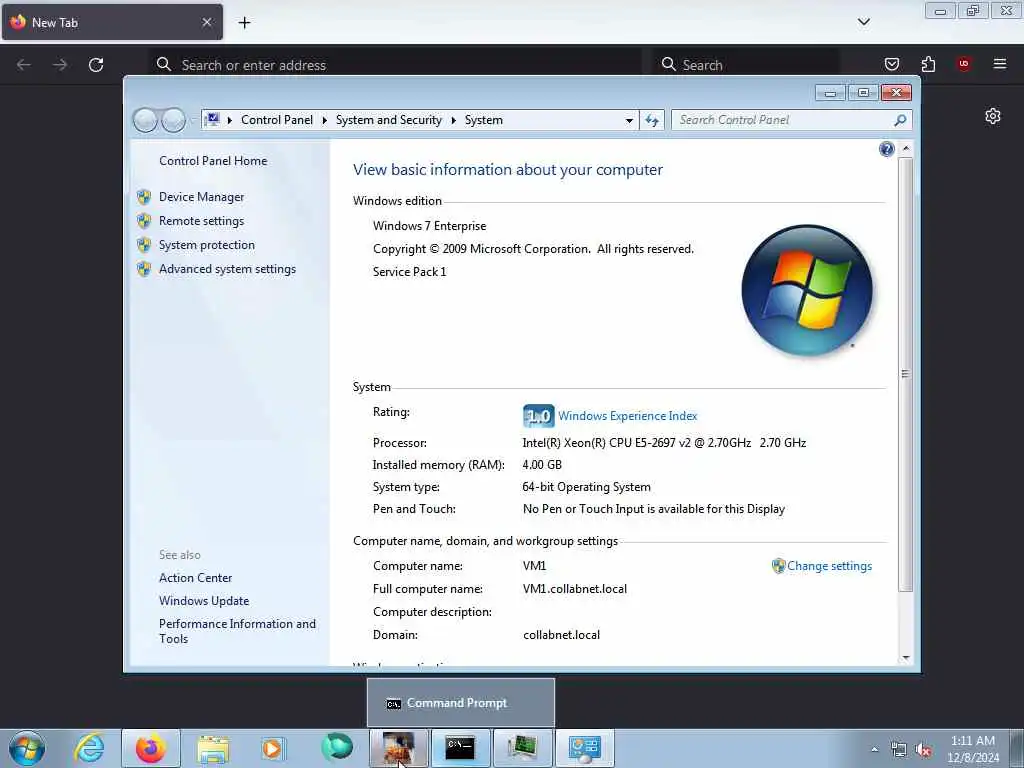Screen dimensions: 1024x768
Task: Click the System window scrollbar thumb
Action: click(x=905, y=374)
